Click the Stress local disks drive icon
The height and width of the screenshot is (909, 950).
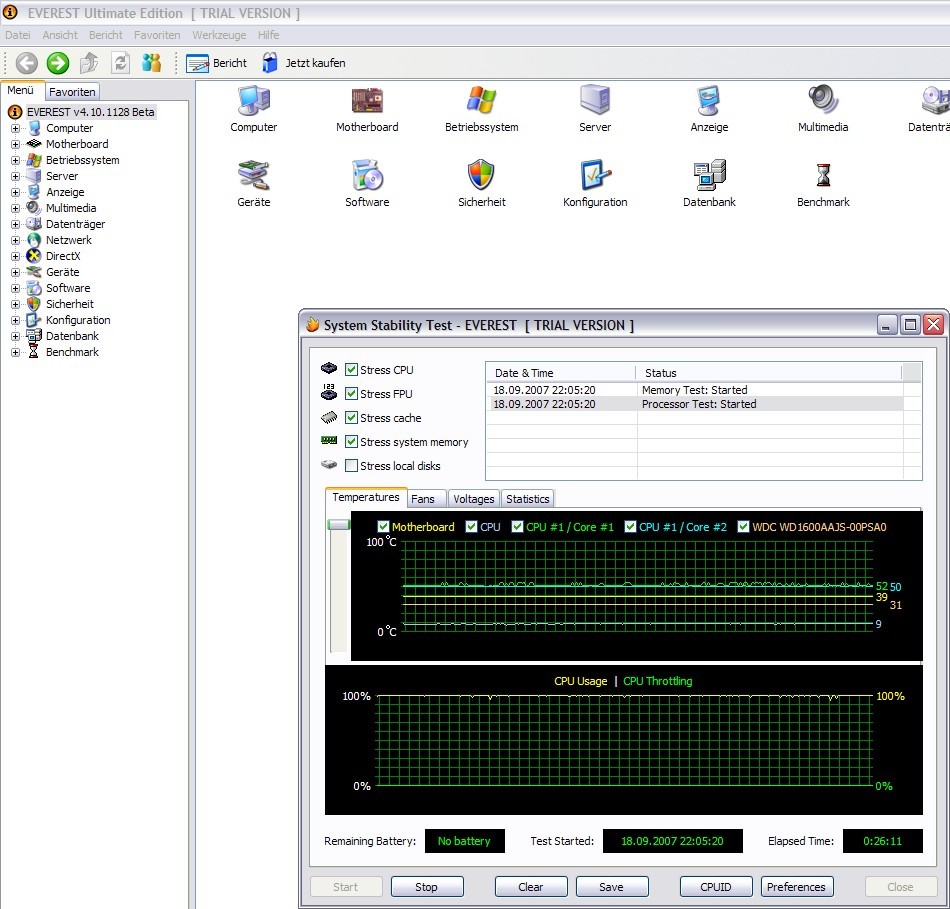click(329, 465)
